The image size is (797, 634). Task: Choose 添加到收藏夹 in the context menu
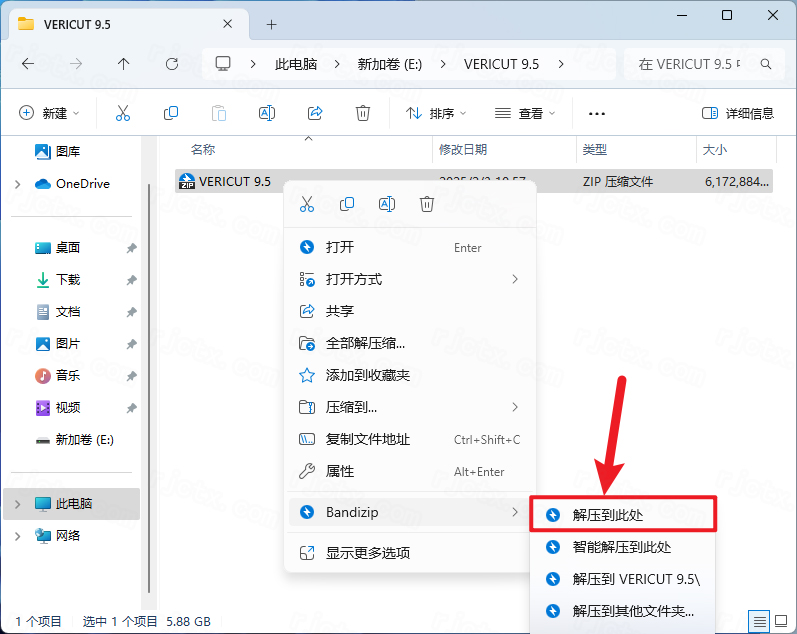[410, 375]
